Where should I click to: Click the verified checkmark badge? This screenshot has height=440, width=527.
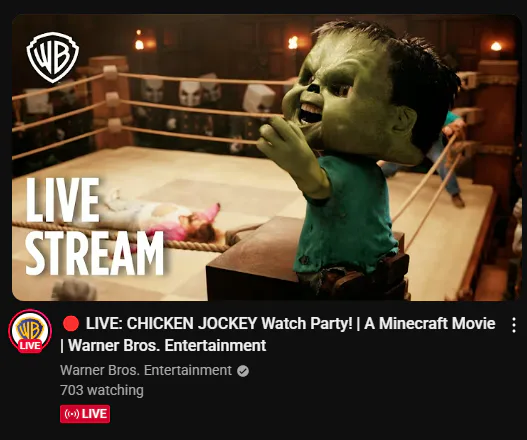pos(243,371)
